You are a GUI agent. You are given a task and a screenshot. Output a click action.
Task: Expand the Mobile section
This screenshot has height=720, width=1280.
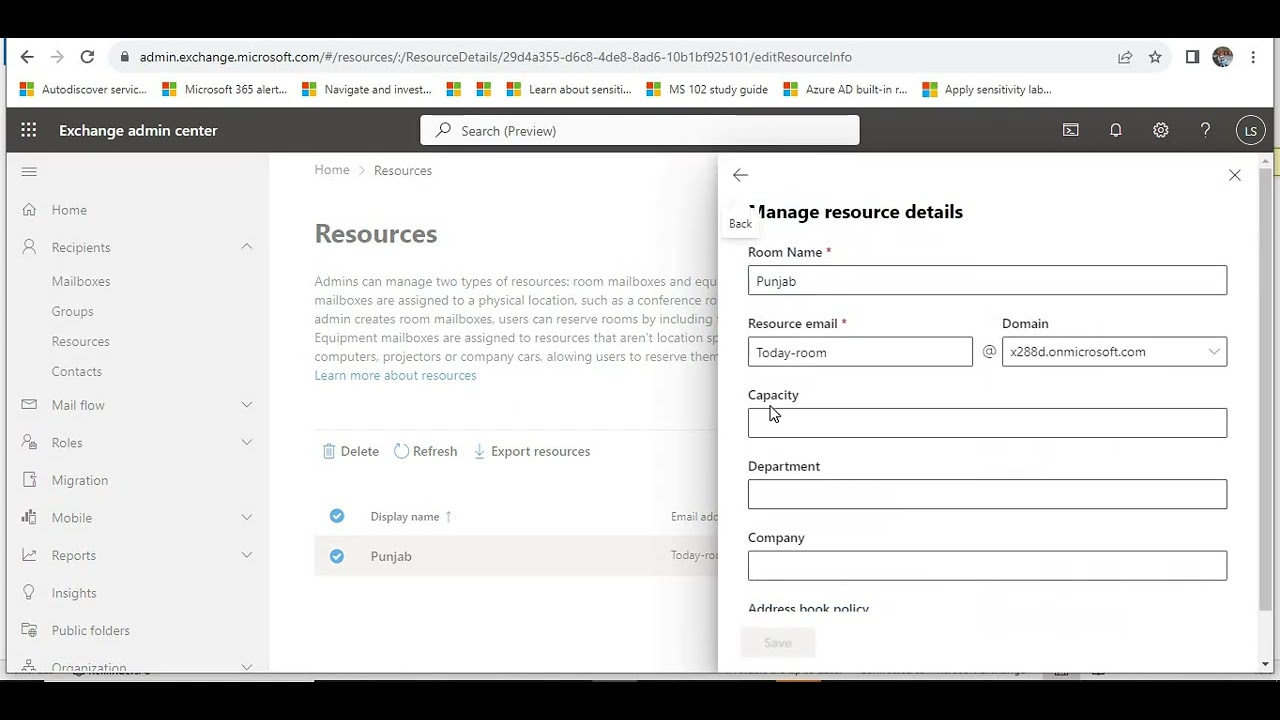point(246,518)
